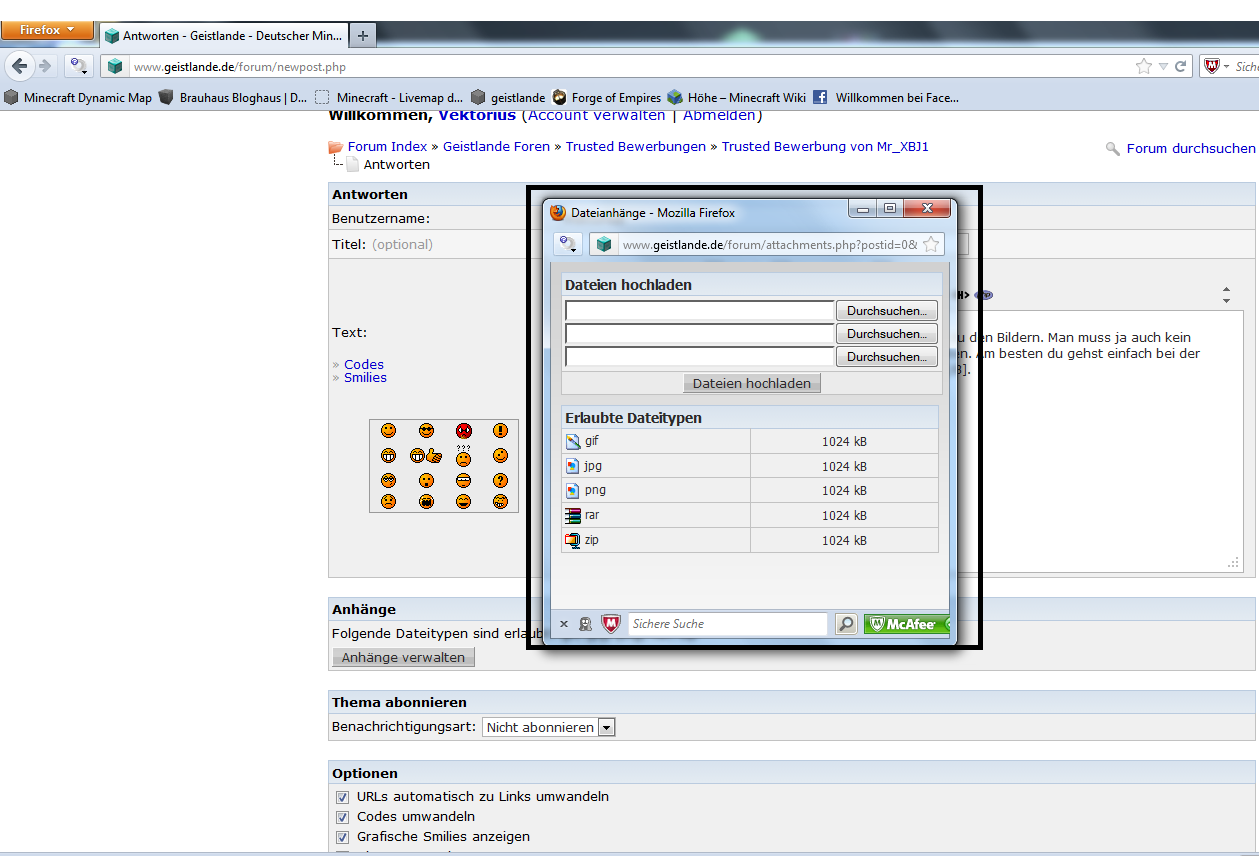Click the back arrow in Firefox toolbar
The image size is (1259, 856).
(x=19, y=66)
